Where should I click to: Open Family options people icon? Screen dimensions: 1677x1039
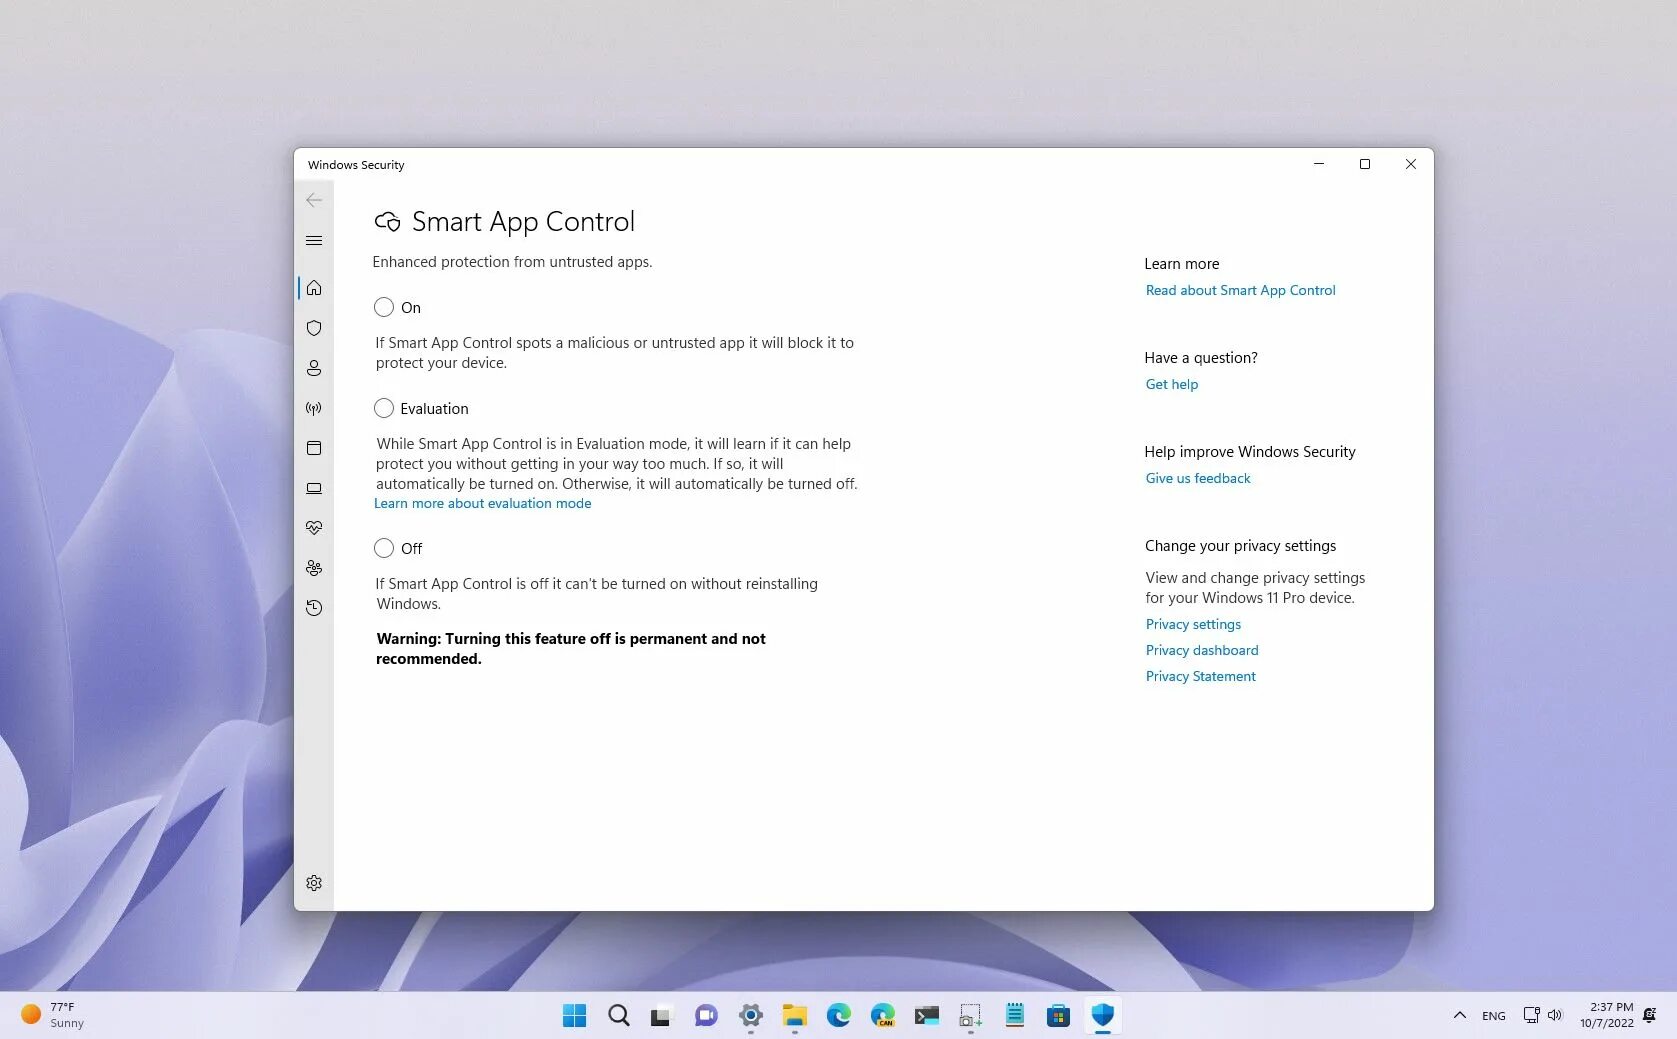314,568
